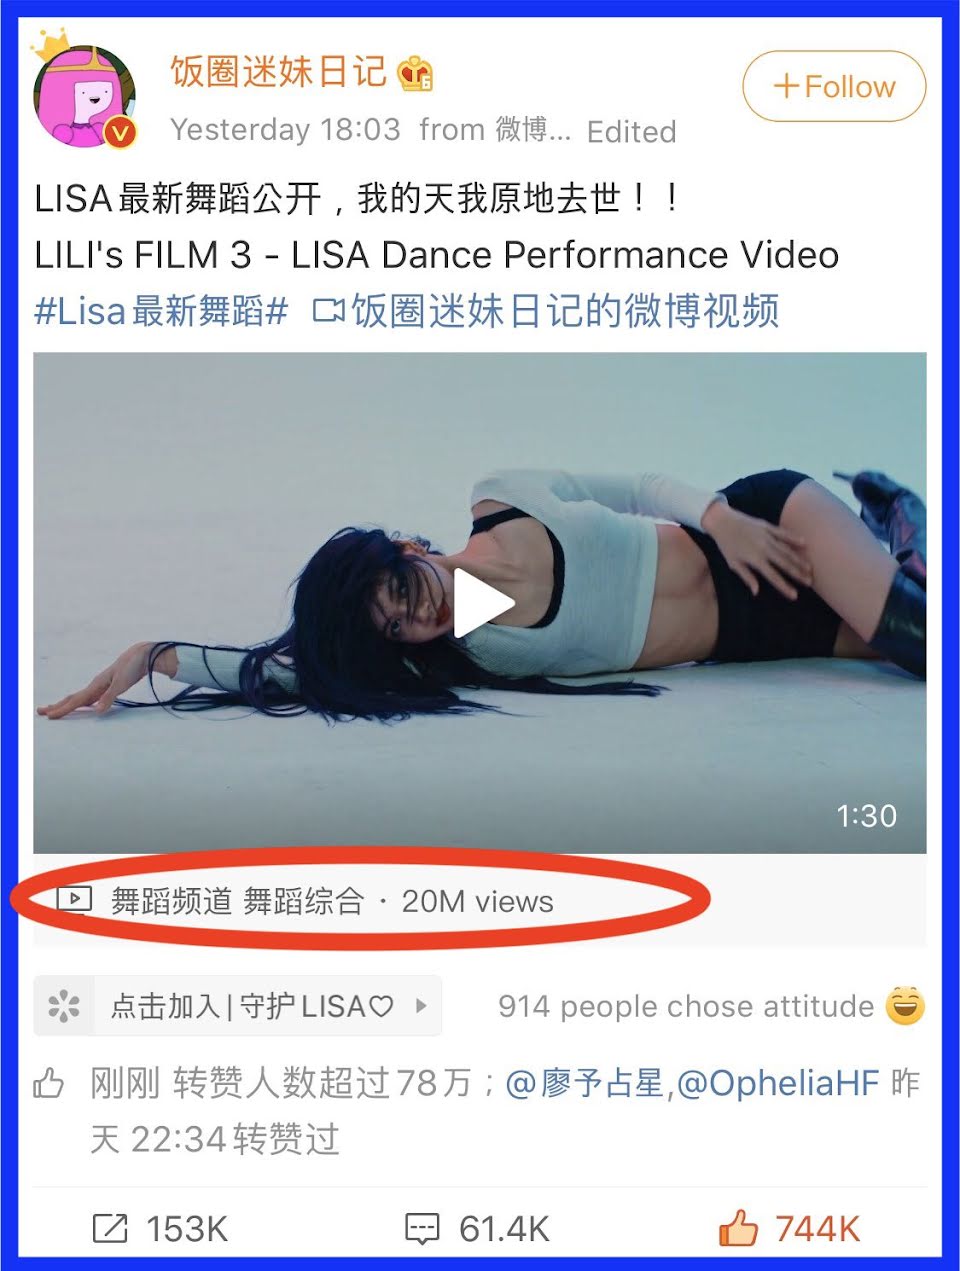Click the 舞蹈综合 category label
960x1271 pixels.
[x=304, y=901]
